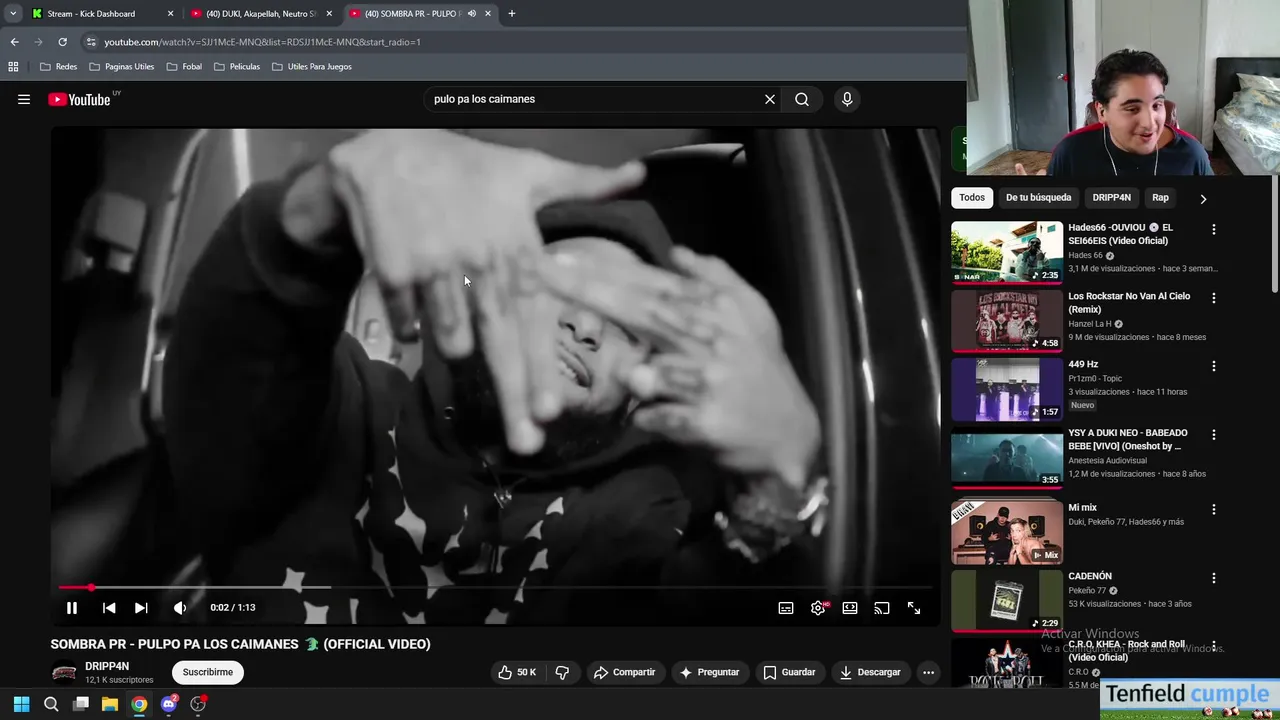This screenshot has height=720, width=1280.
Task: Open Windows taskbar search
Action: (x=51, y=704)
